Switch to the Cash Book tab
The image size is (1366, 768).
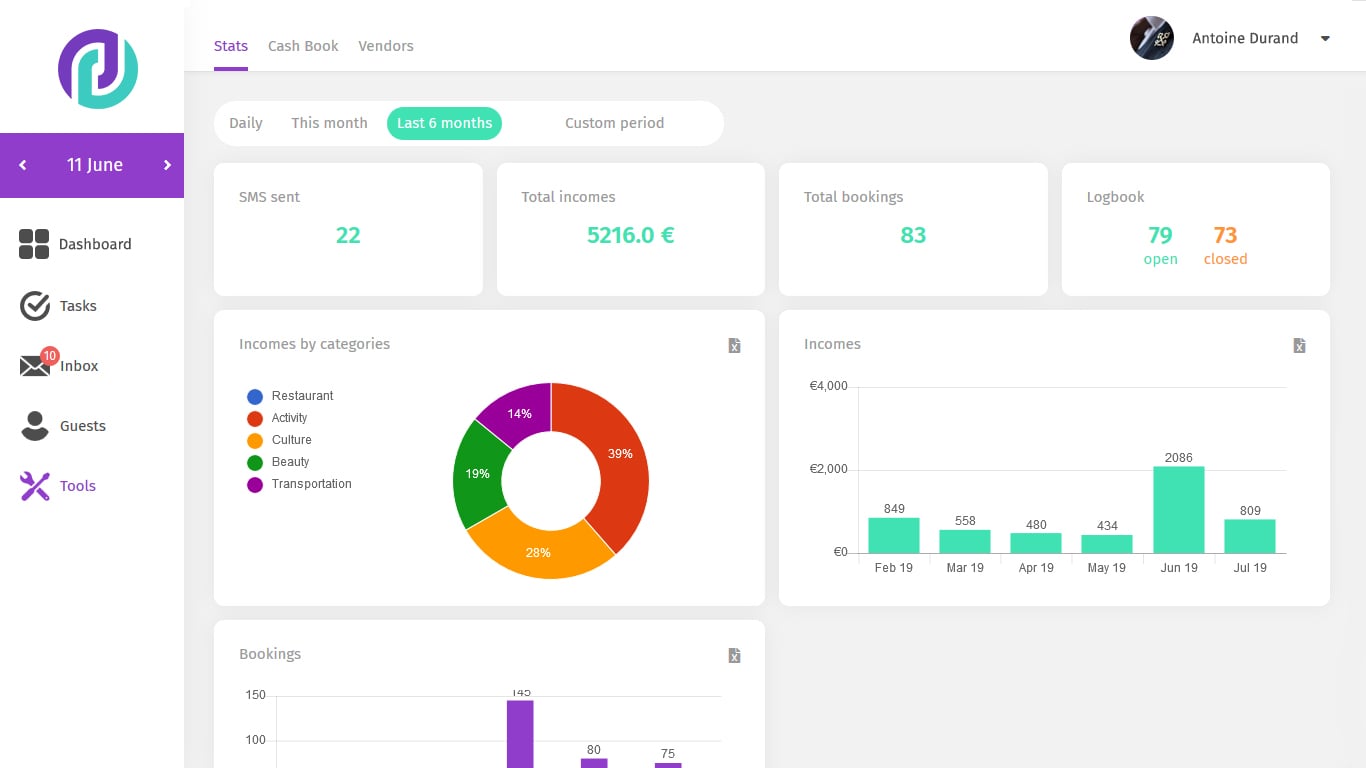click(x=303, y=46)
